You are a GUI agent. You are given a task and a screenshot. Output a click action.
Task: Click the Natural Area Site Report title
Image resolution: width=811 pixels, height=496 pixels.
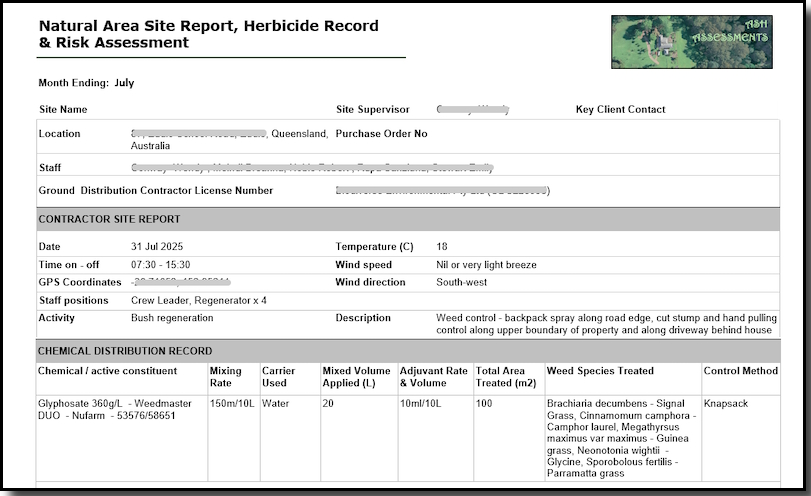[208, 34]
